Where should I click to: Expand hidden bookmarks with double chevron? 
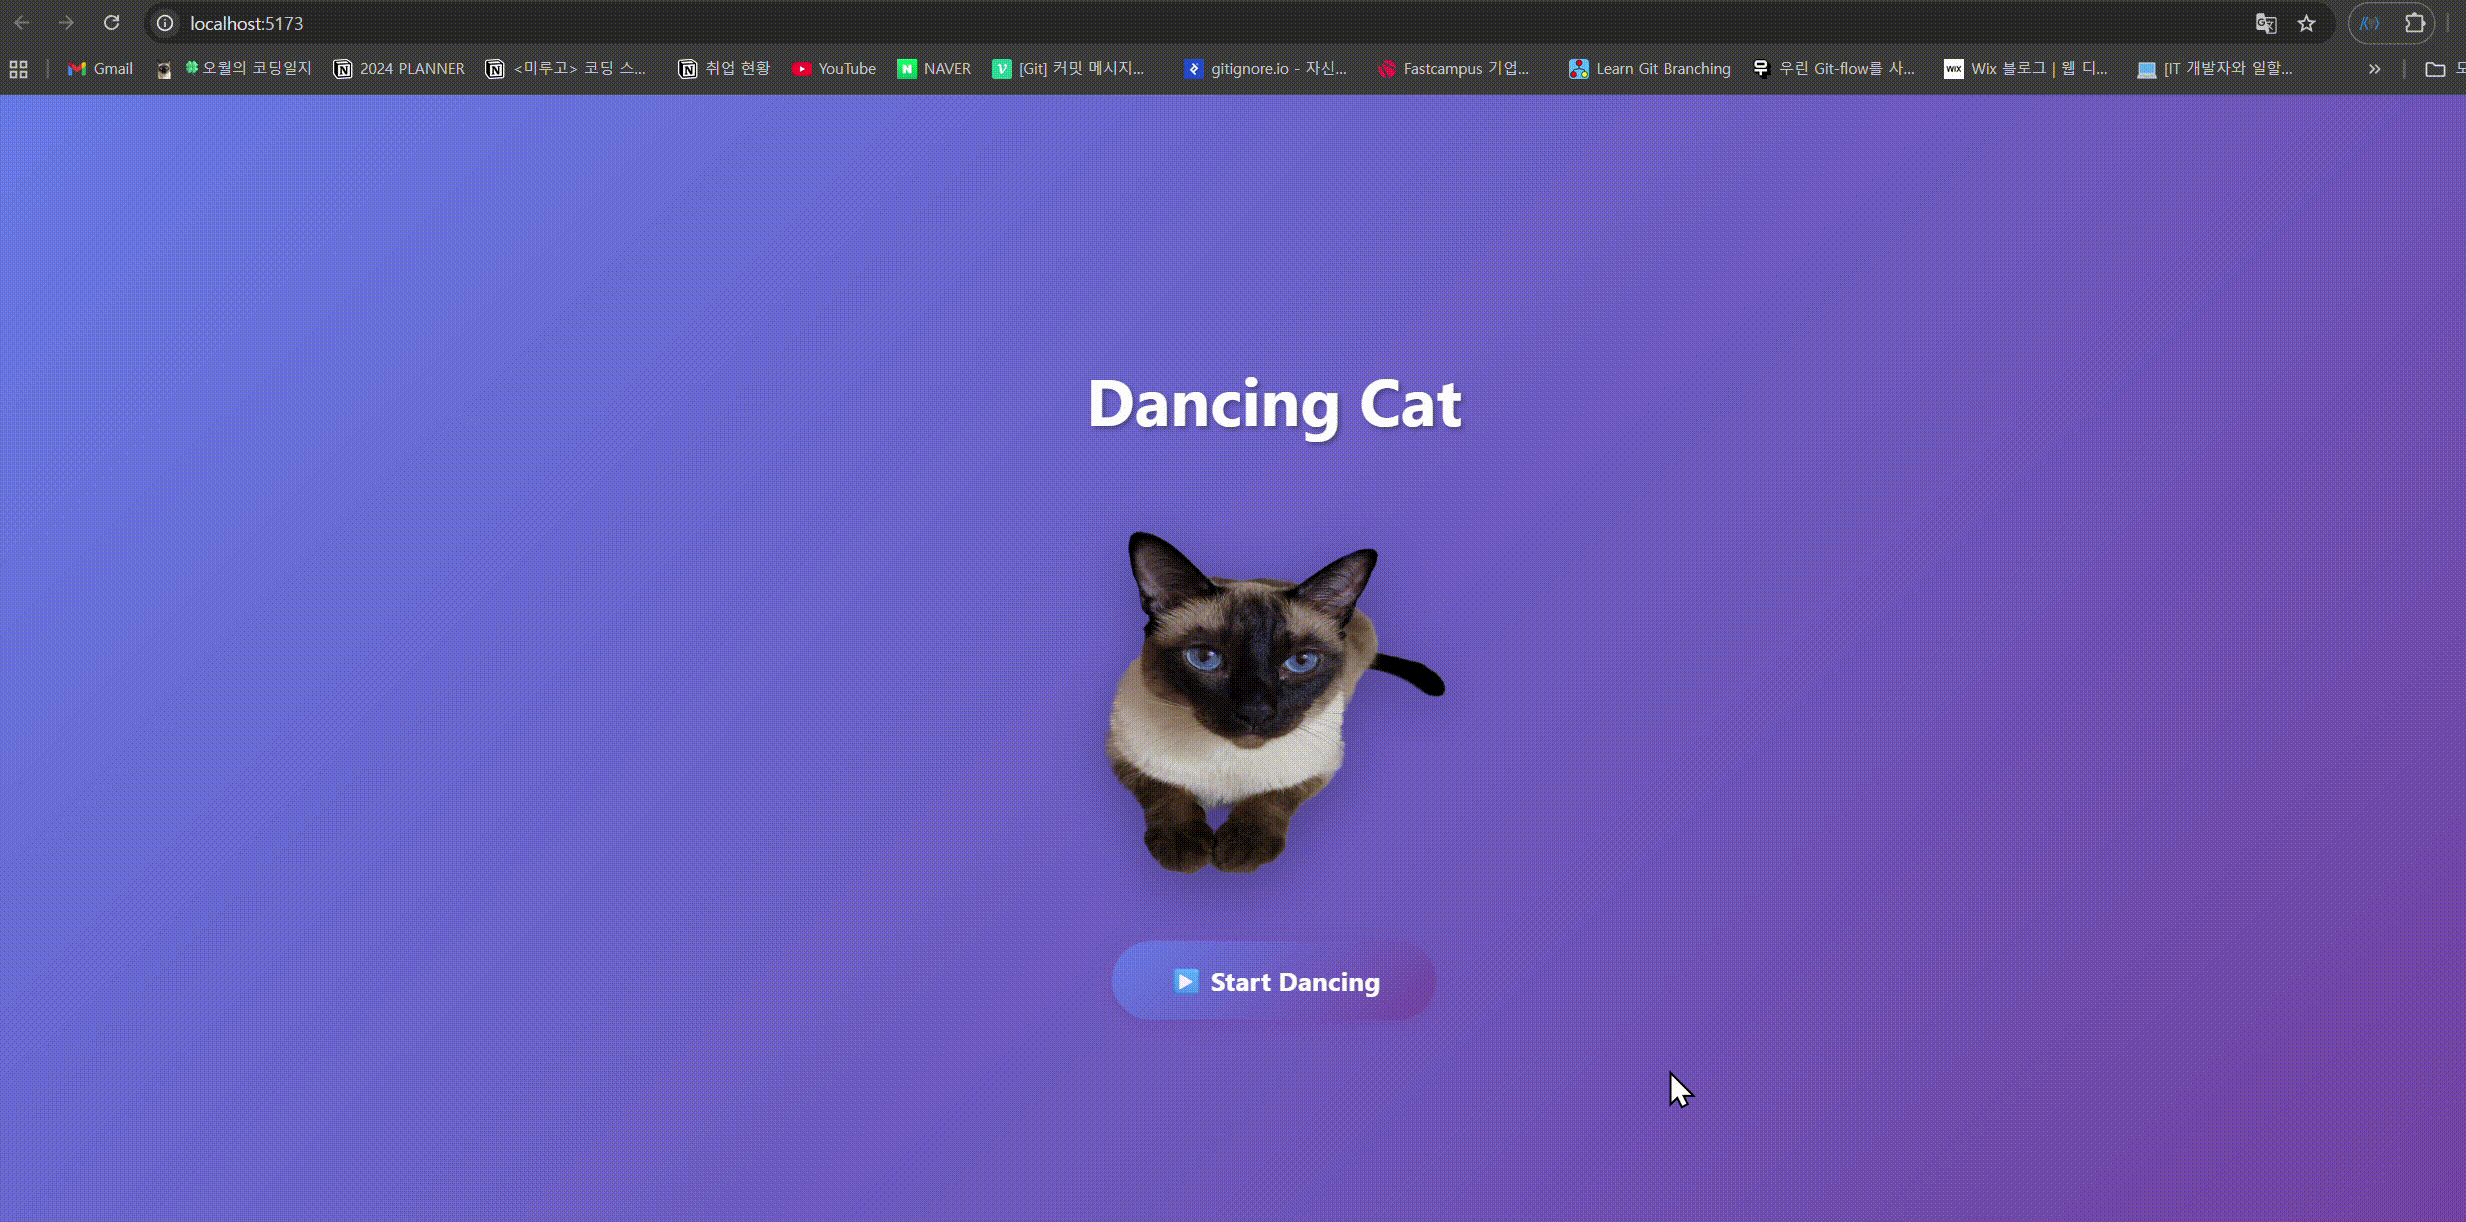2374,69
